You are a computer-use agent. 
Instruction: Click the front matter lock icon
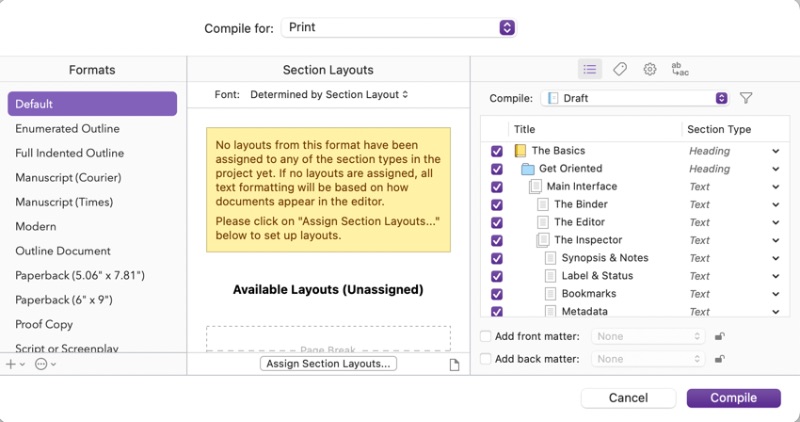pos(719,336)
